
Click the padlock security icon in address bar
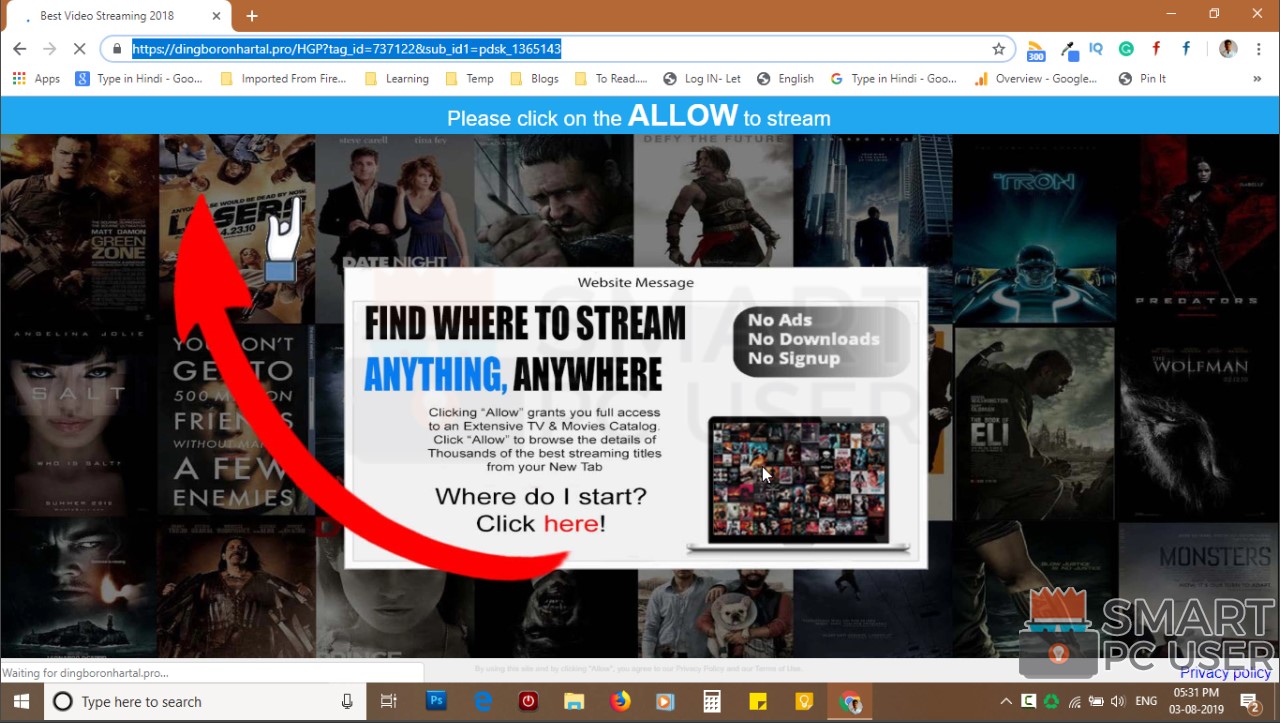(x=116, y=48)
